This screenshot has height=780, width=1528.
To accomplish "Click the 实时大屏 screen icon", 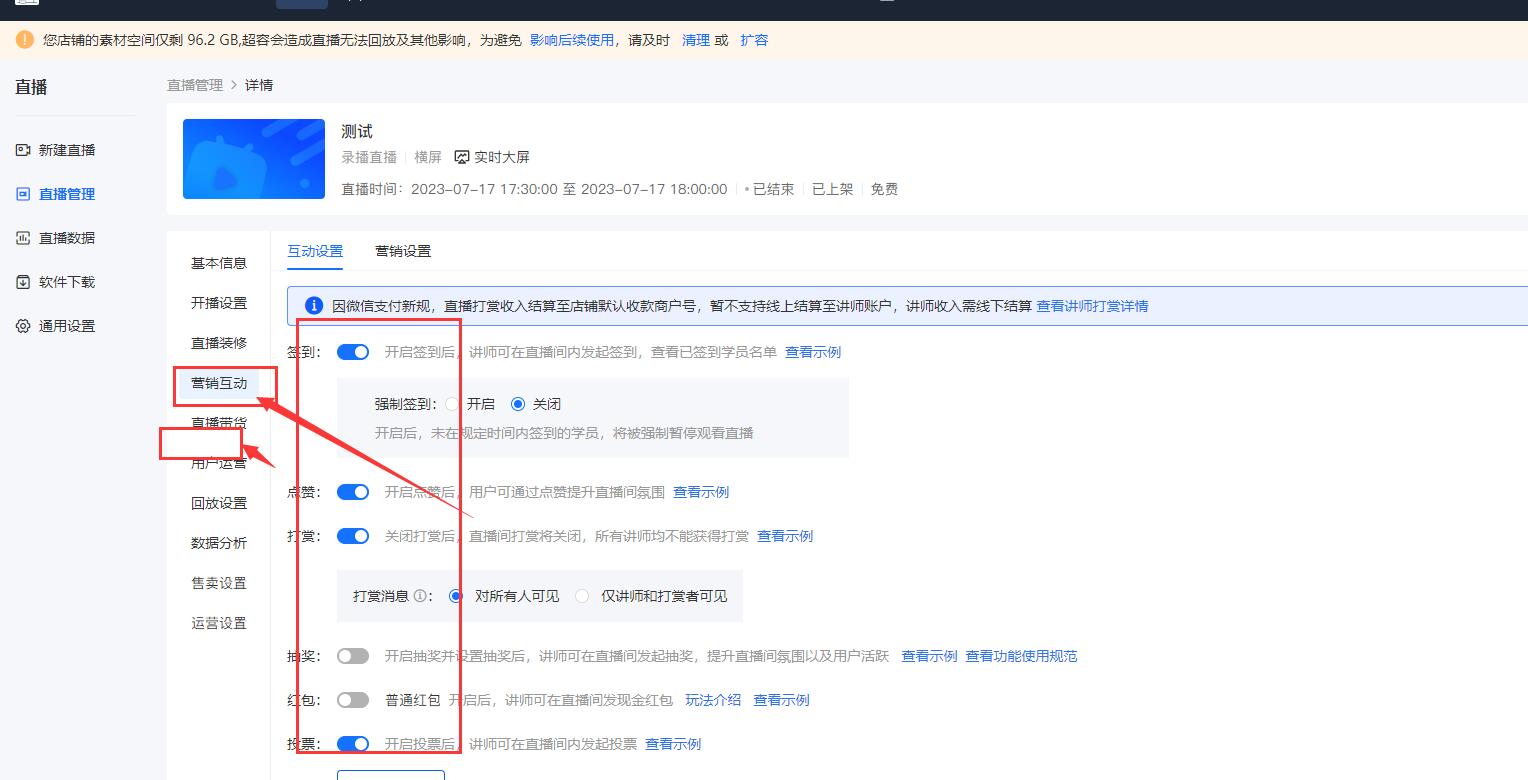I will click(x=461, y=156).
